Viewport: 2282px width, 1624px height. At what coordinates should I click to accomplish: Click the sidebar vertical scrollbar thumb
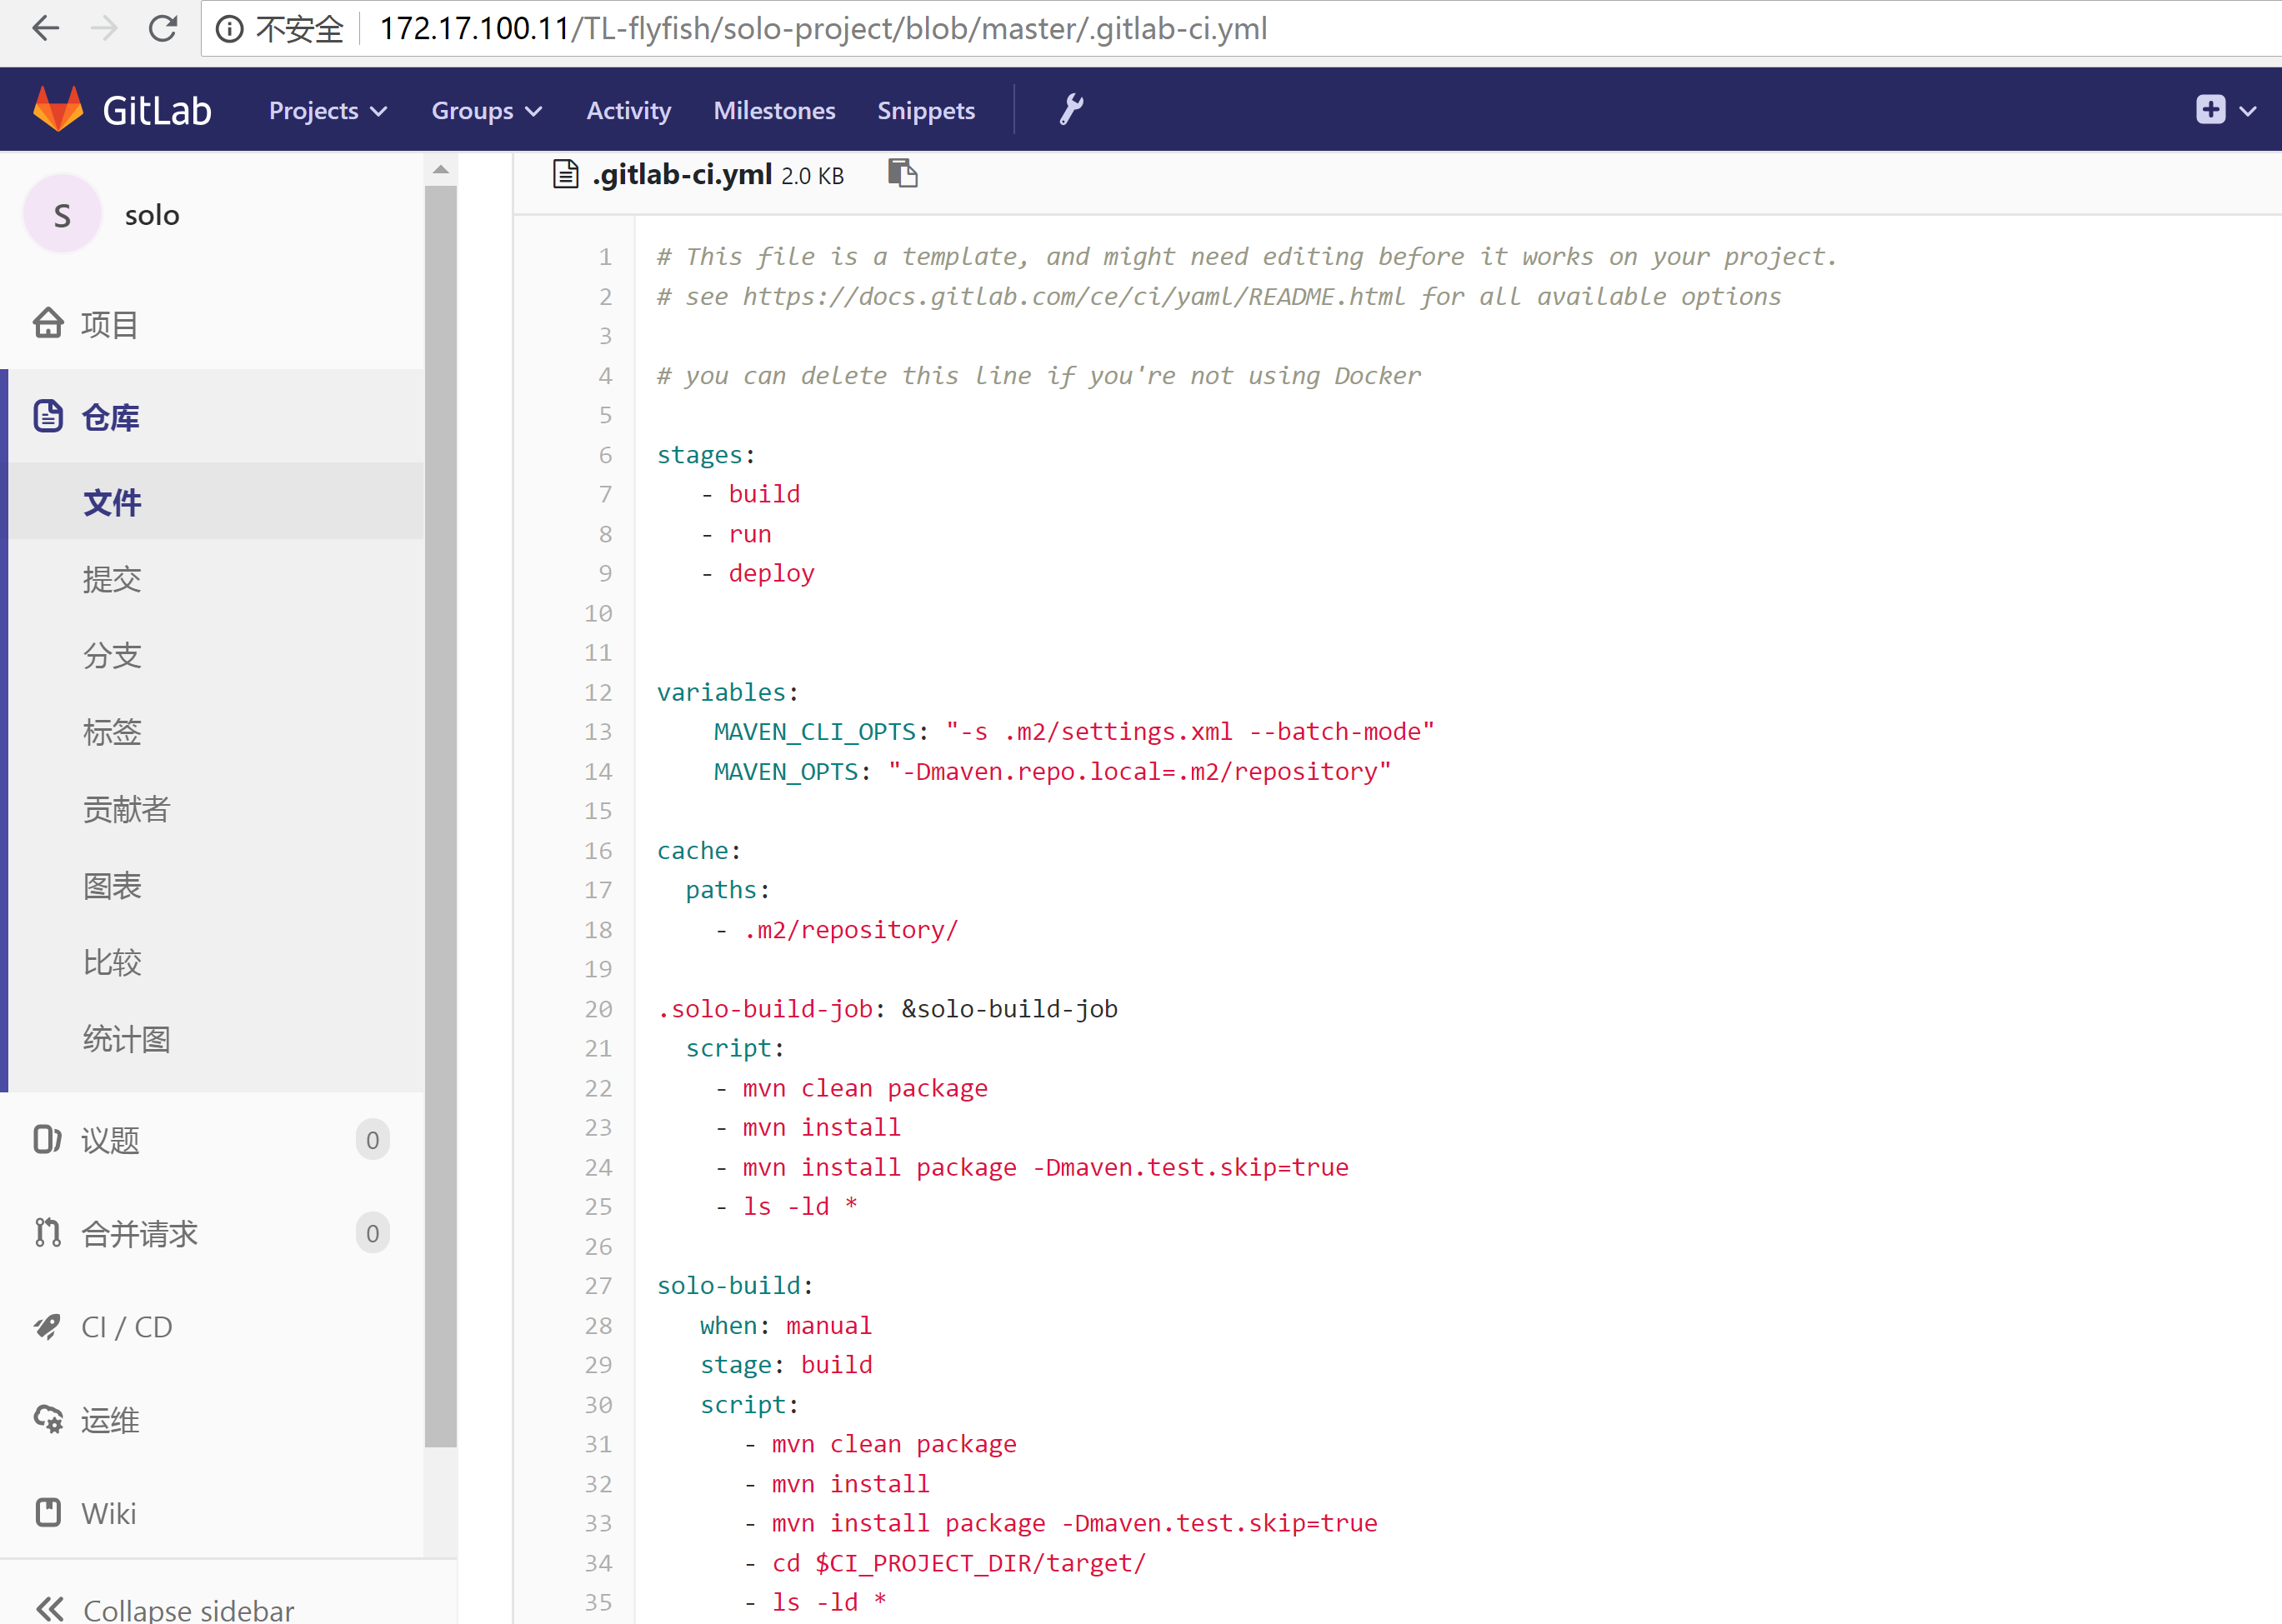(440, 815)
